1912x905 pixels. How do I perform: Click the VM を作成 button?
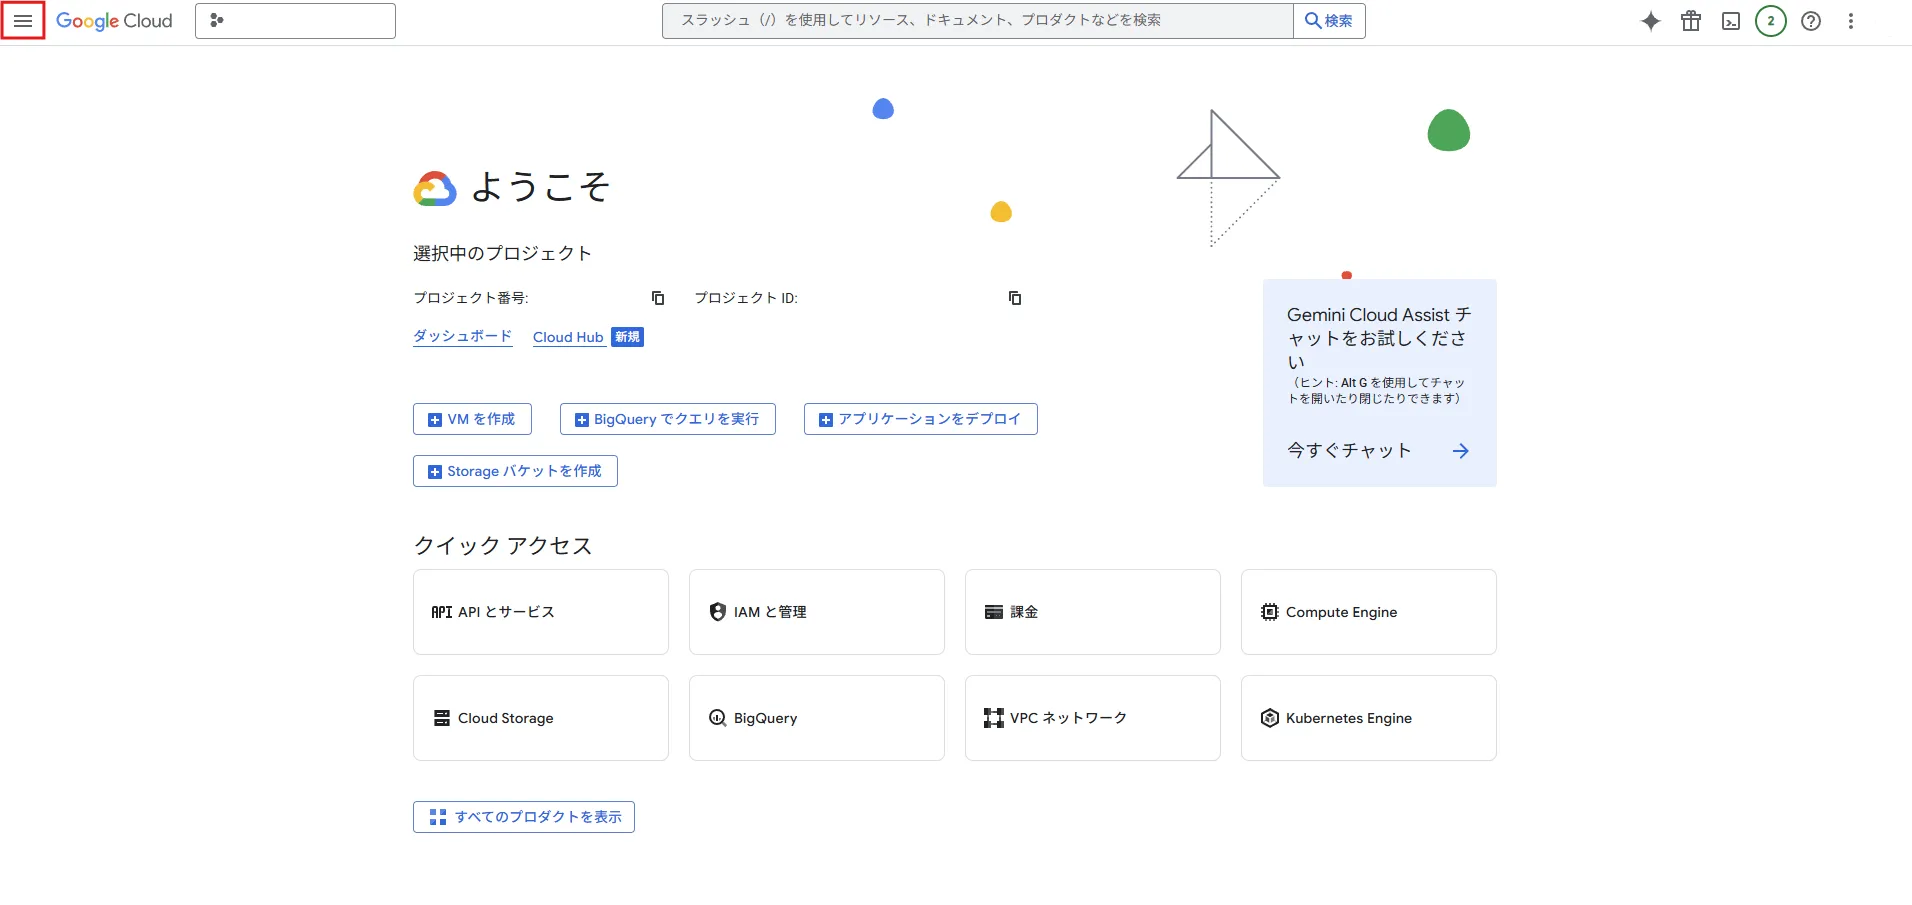pyautogui.click(x=472, y=419)
